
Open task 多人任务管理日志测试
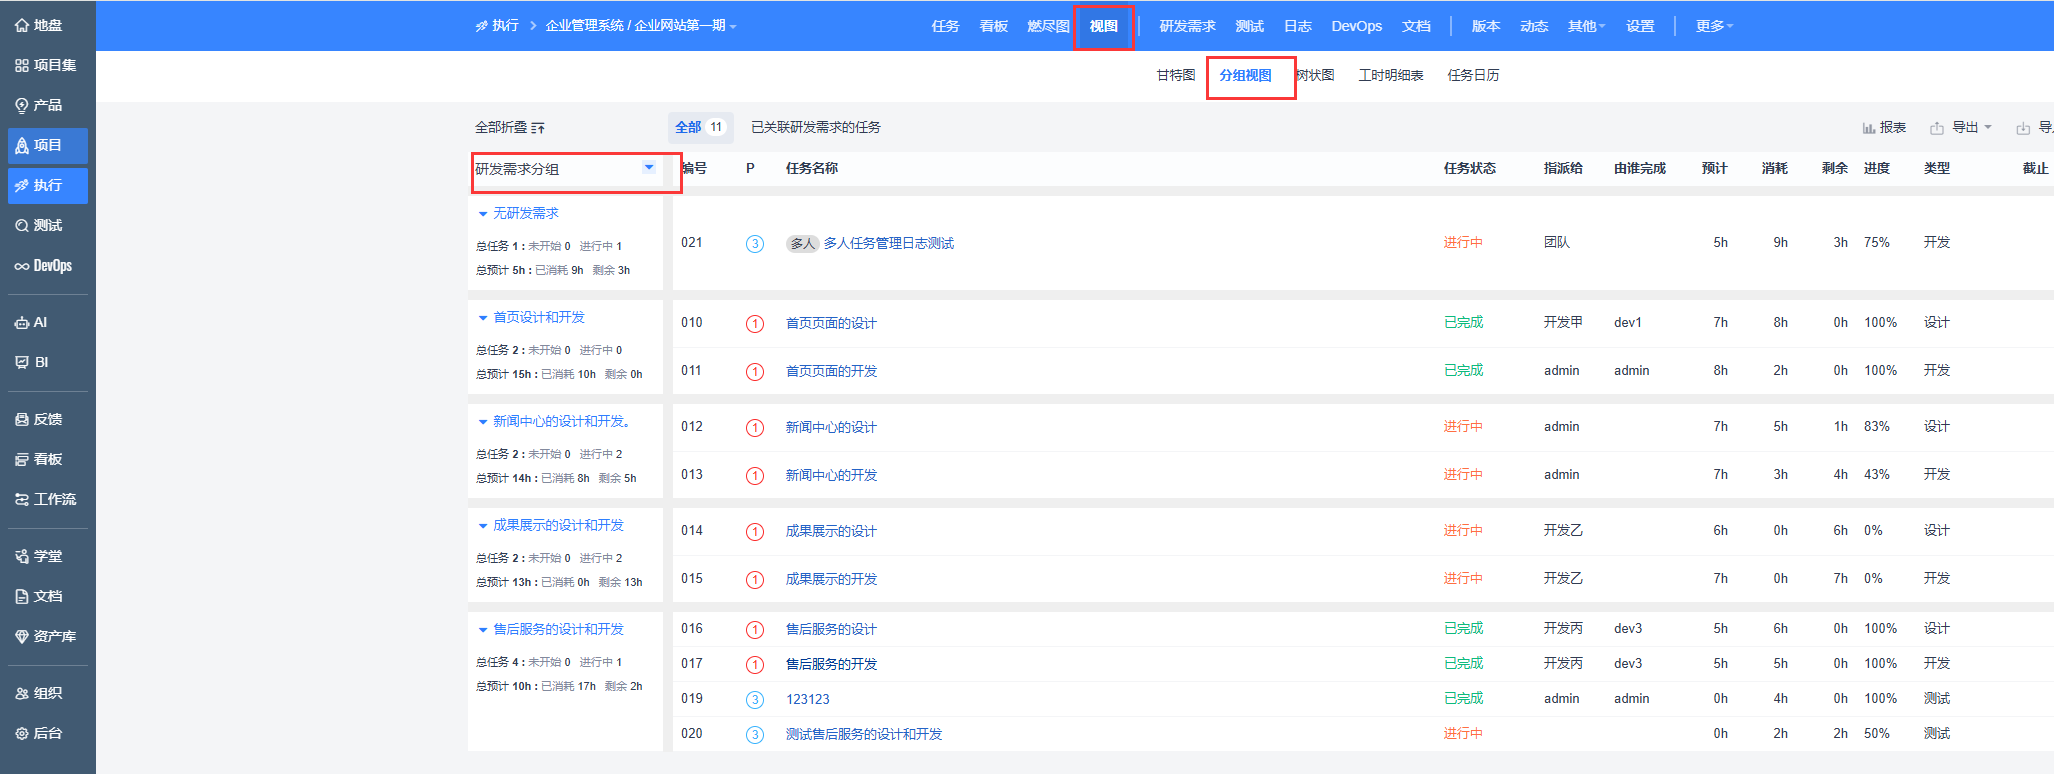coord(888,243)
